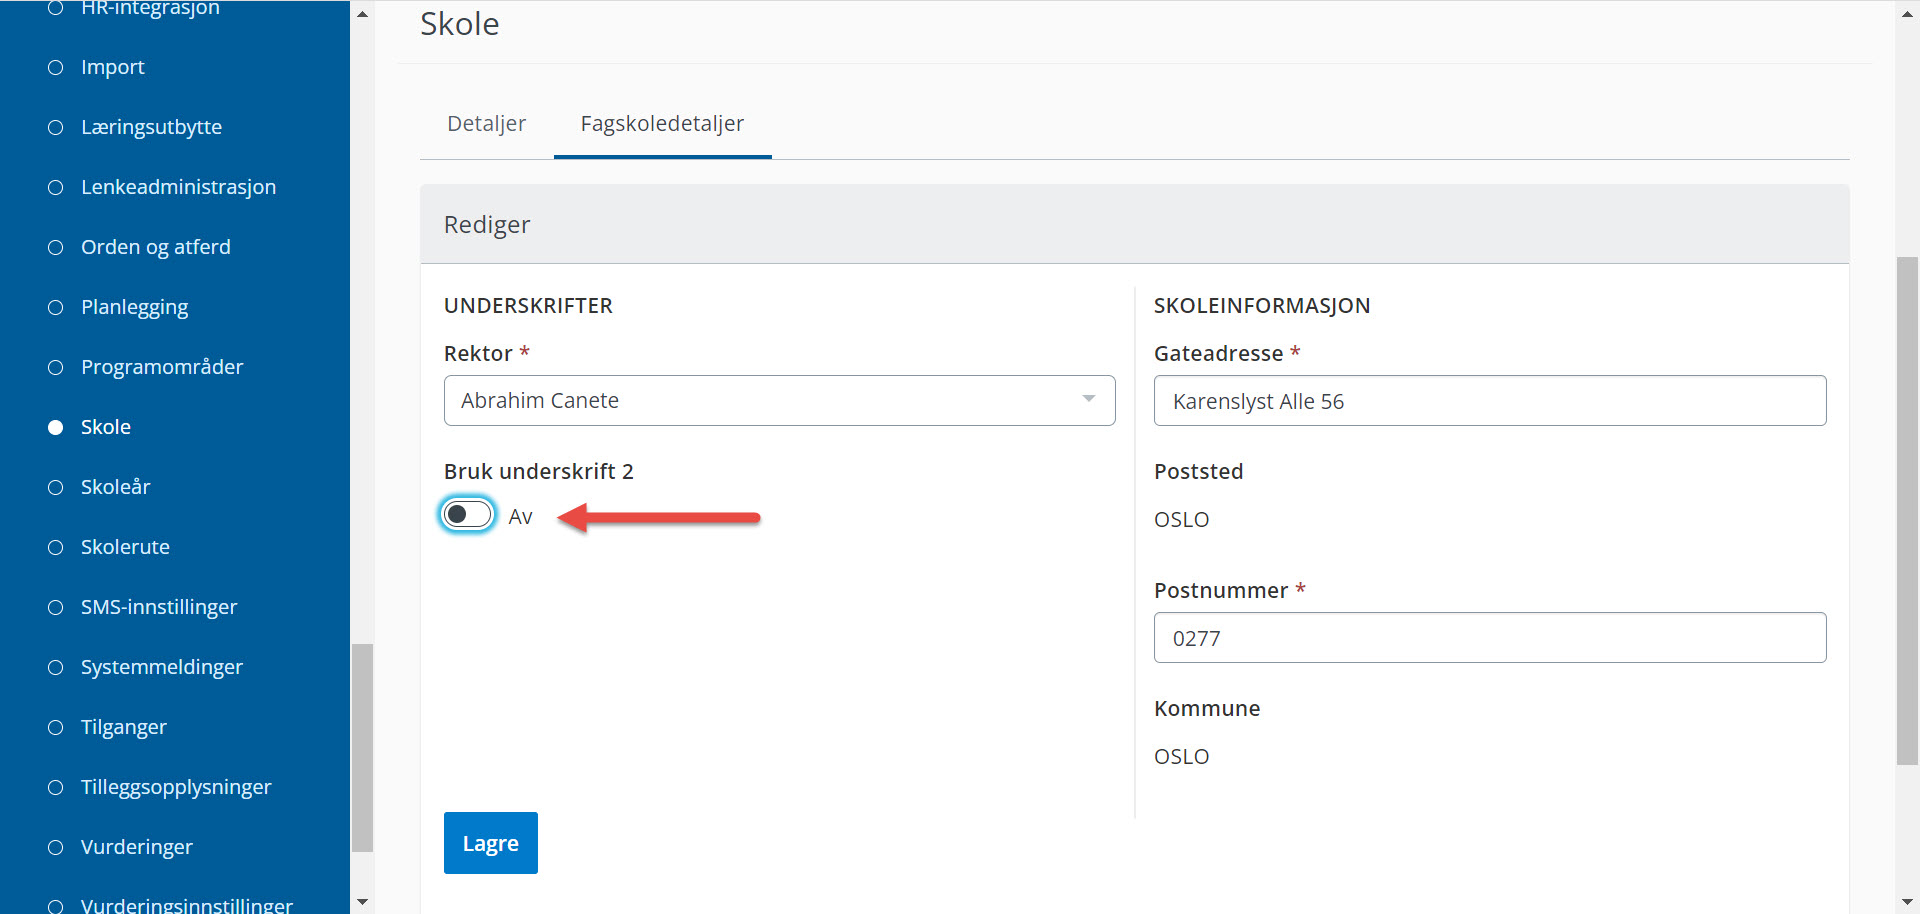Select Skole in the sidebar

pos(105,427)
